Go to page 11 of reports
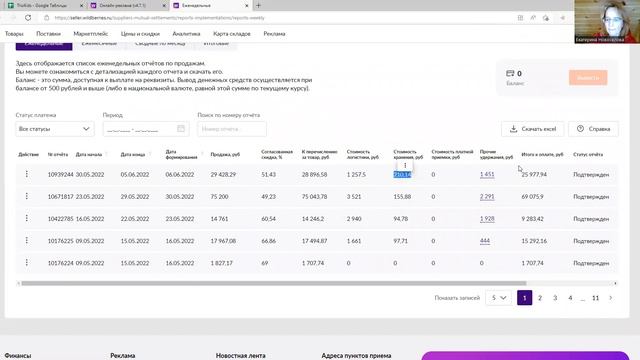The image size is (640, 360). coord(596,298)
